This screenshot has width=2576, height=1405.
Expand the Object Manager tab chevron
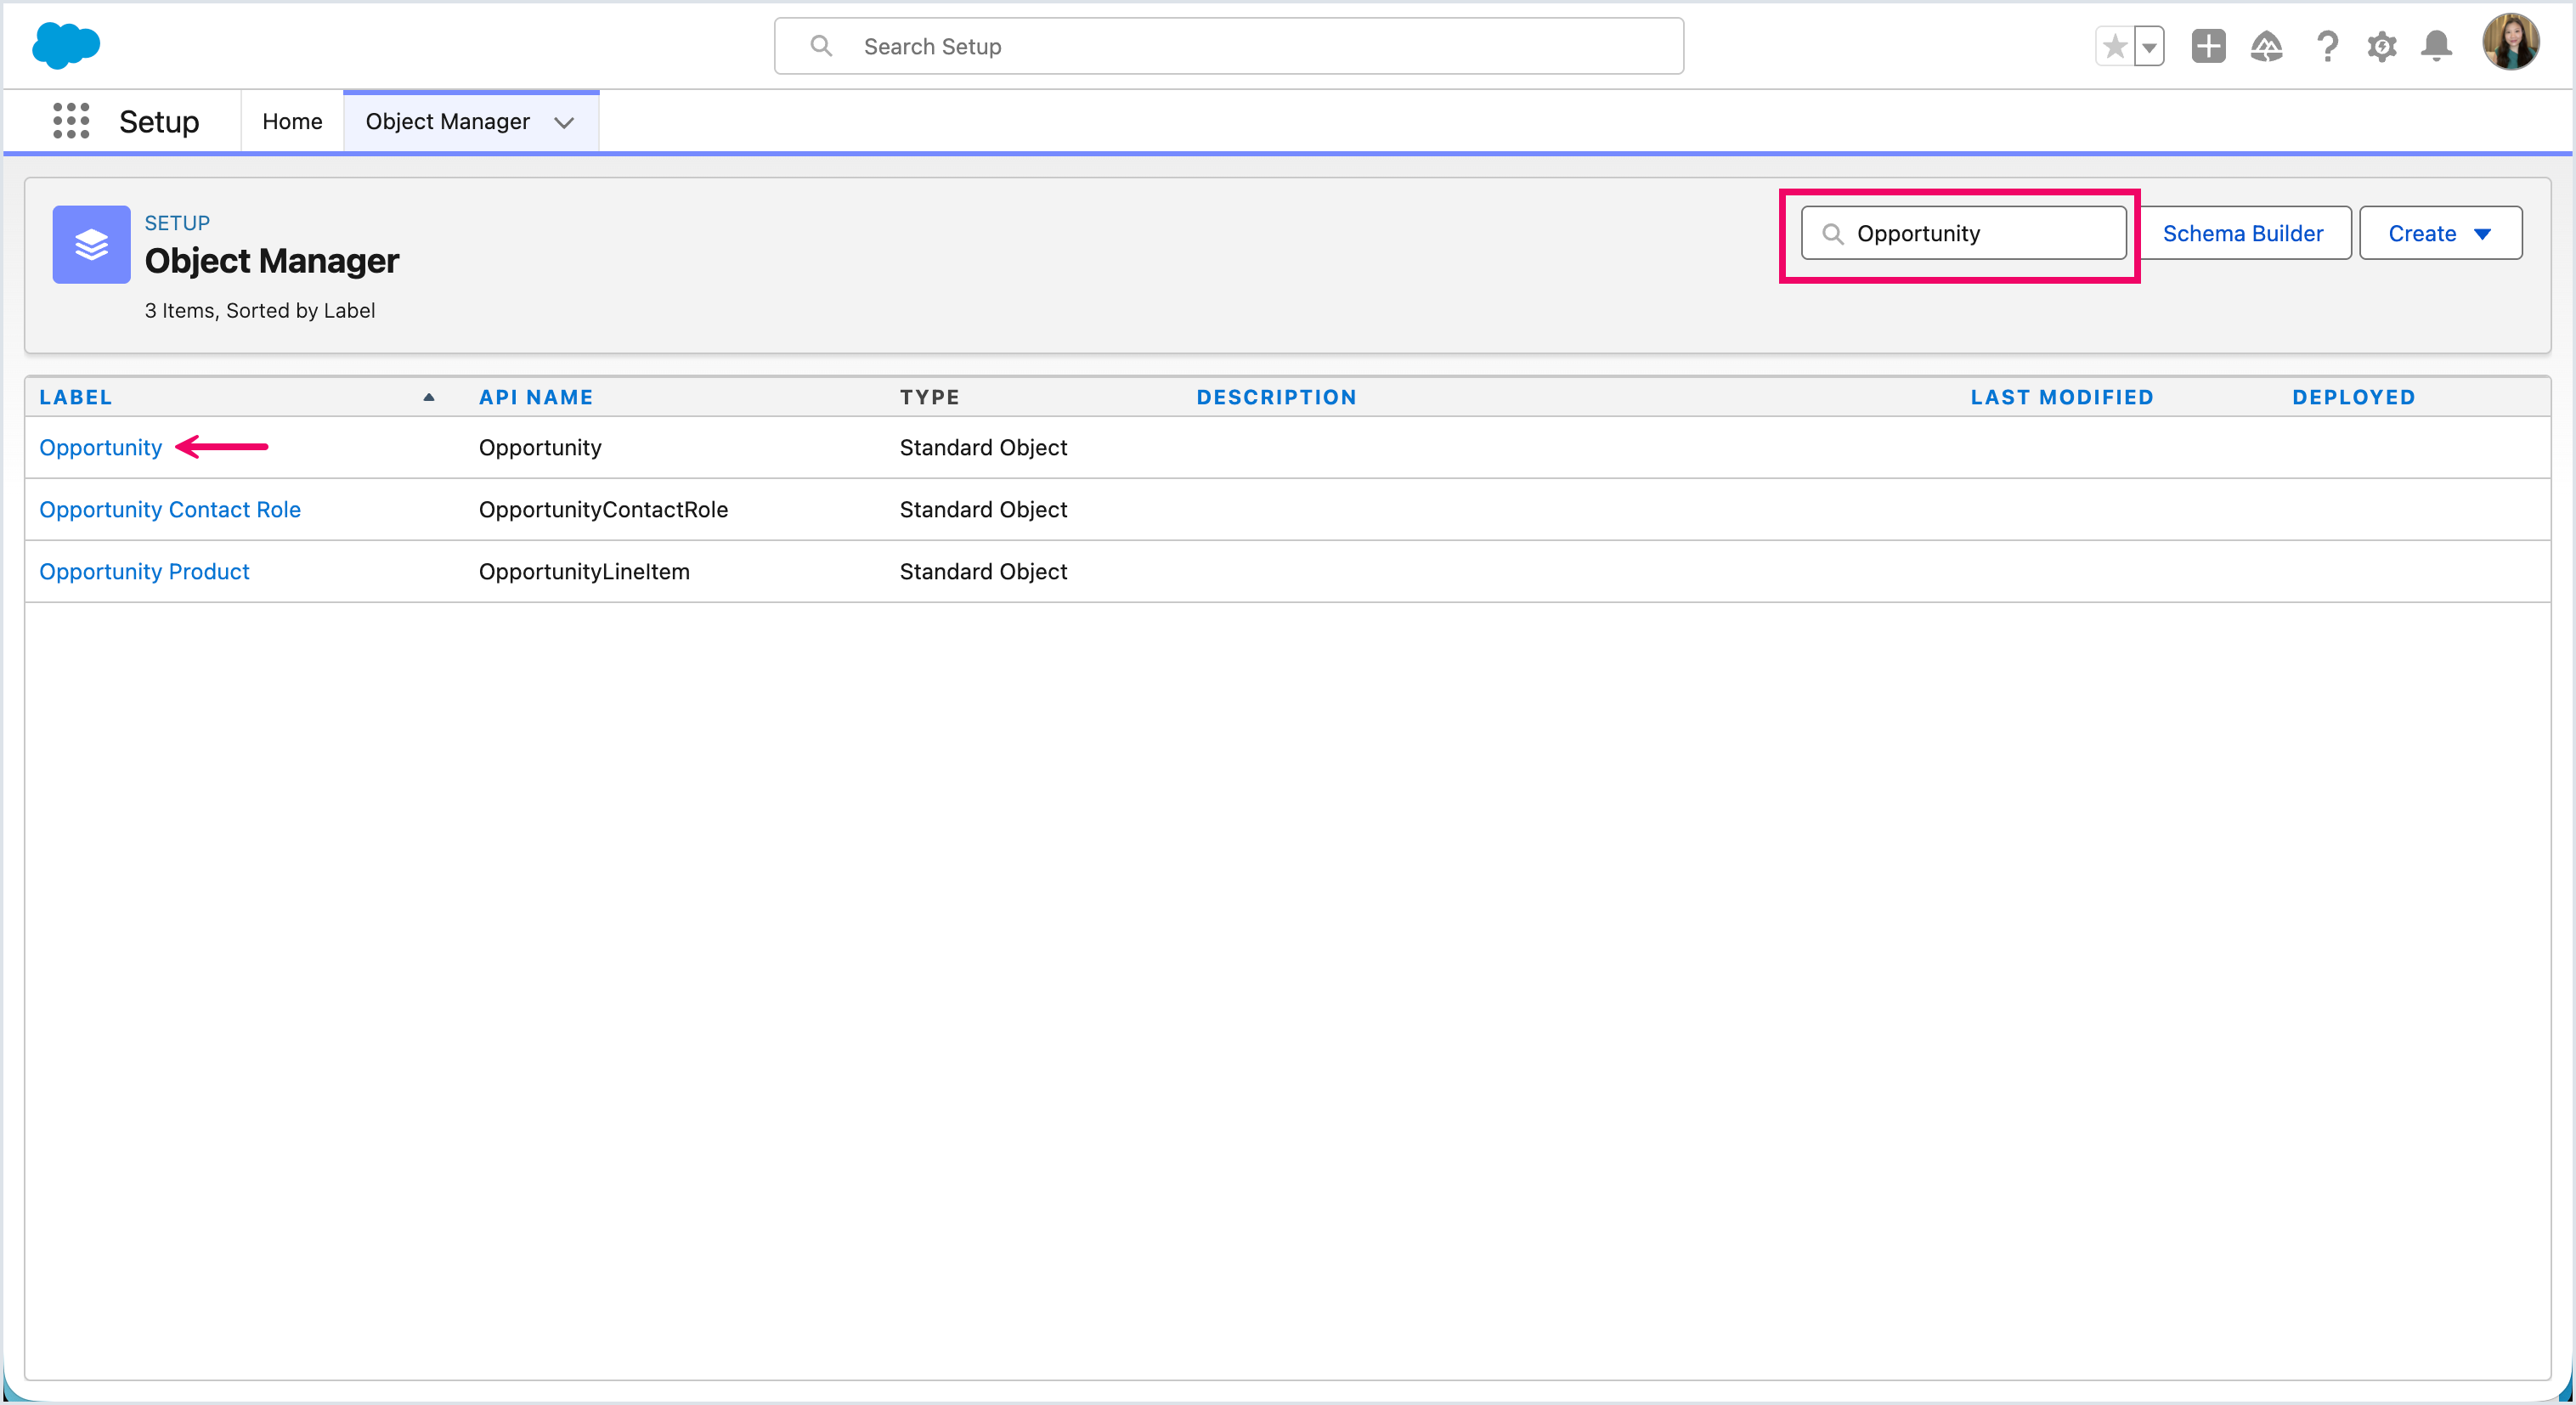tap(564, 122)
